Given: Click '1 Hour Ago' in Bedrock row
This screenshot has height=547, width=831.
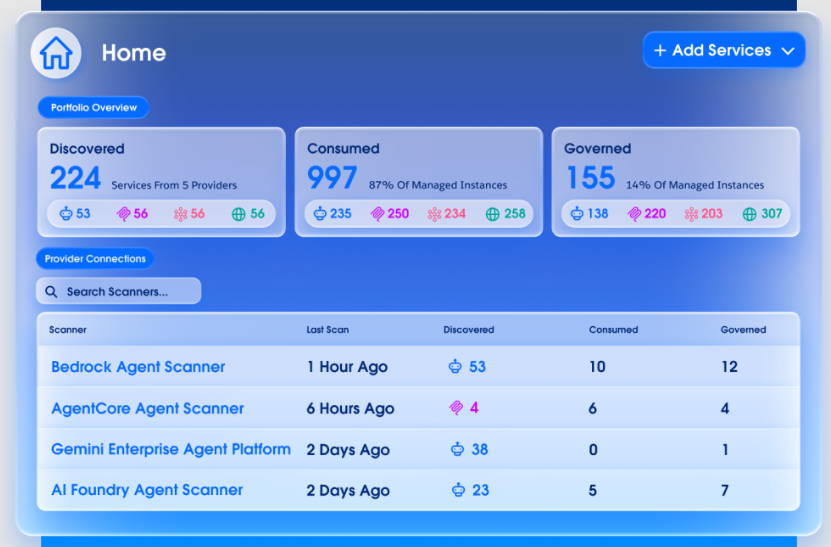Looking at the screenshot, I should click(x=347, y=367).
